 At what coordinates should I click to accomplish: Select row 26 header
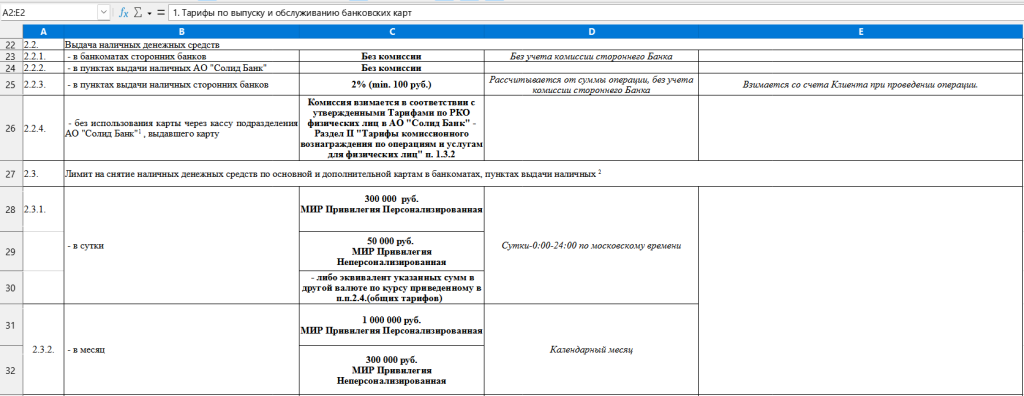[x=11, y=128]
